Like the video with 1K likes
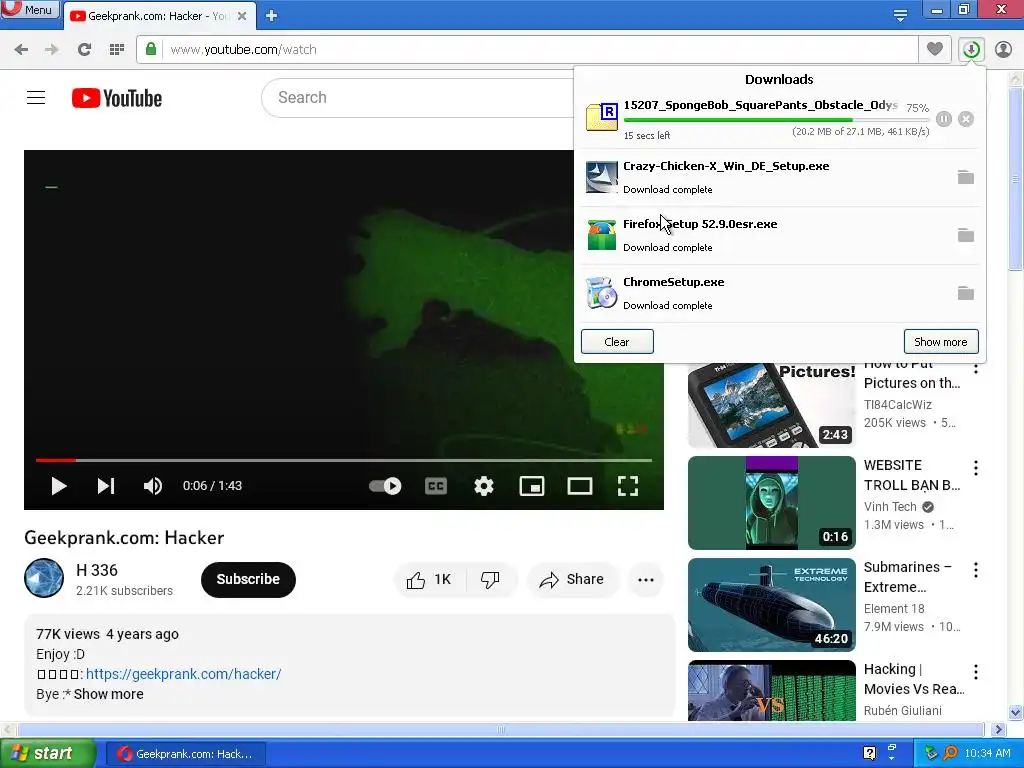 (x=430, y=579)
